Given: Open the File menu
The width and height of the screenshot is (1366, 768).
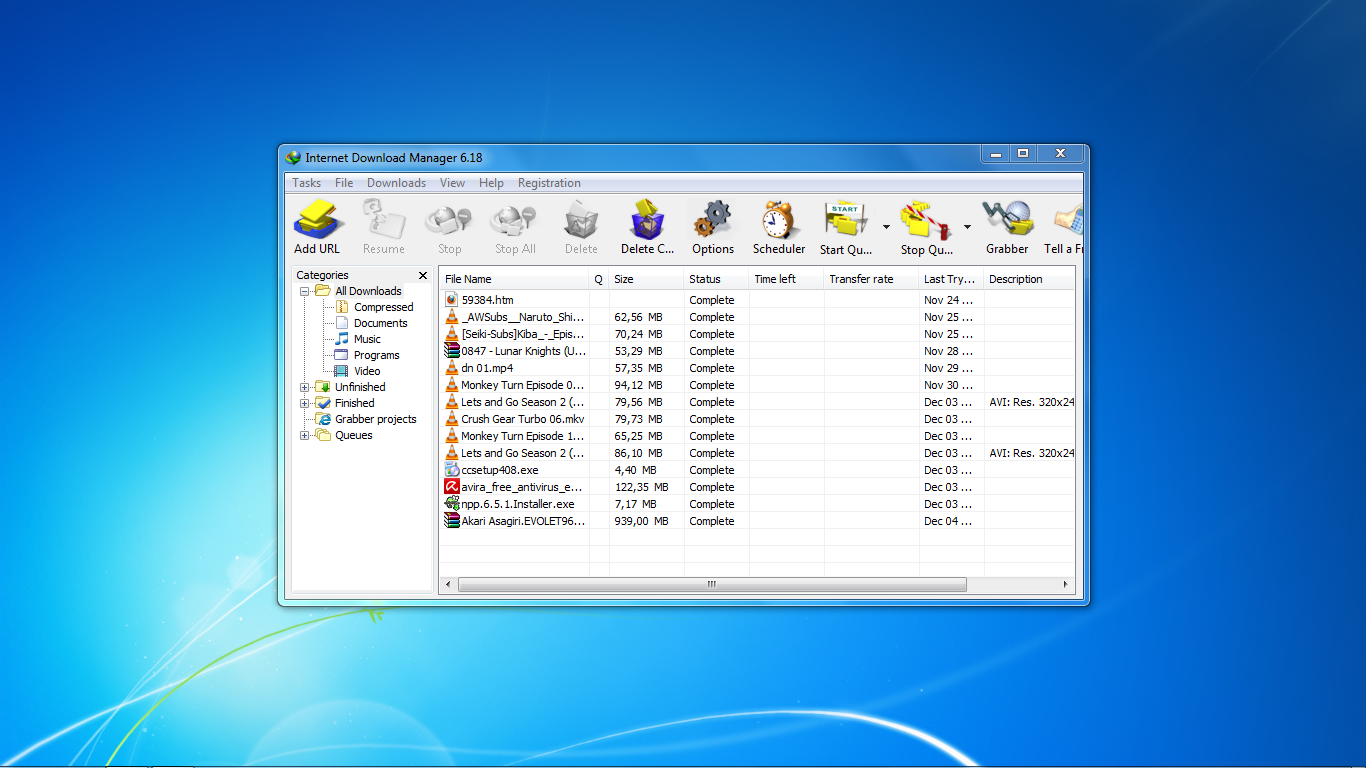Looking at the screenshot, I should 344,183.
